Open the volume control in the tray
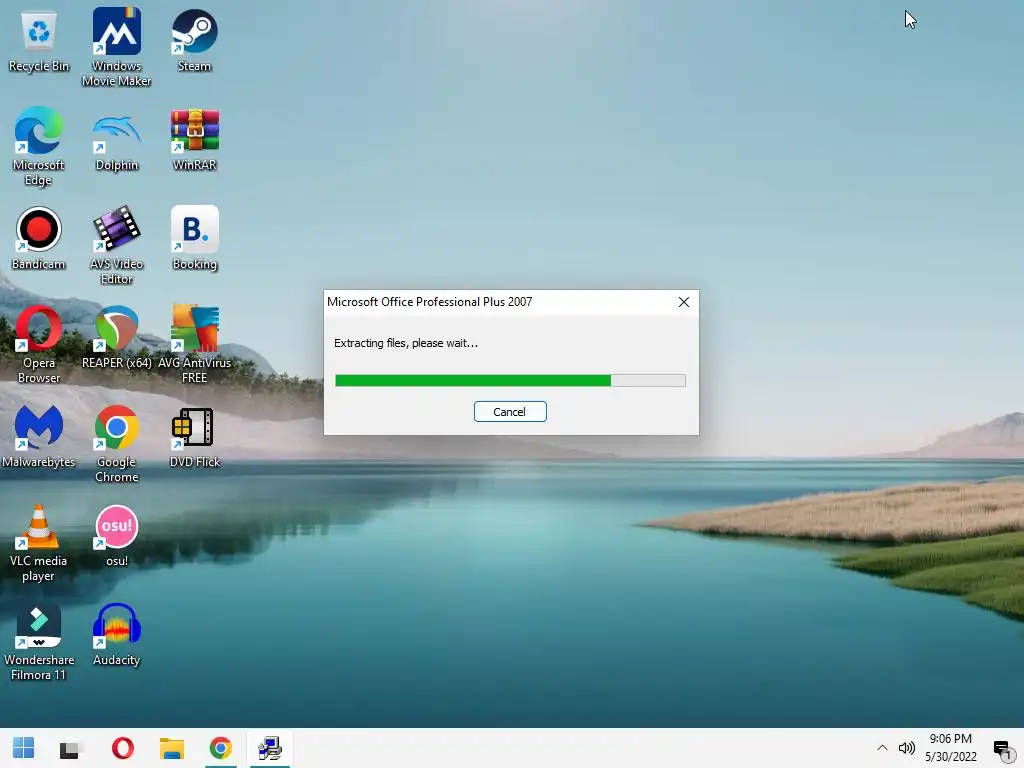Viewport: 1024px width, 768px height. coord(906,748)
